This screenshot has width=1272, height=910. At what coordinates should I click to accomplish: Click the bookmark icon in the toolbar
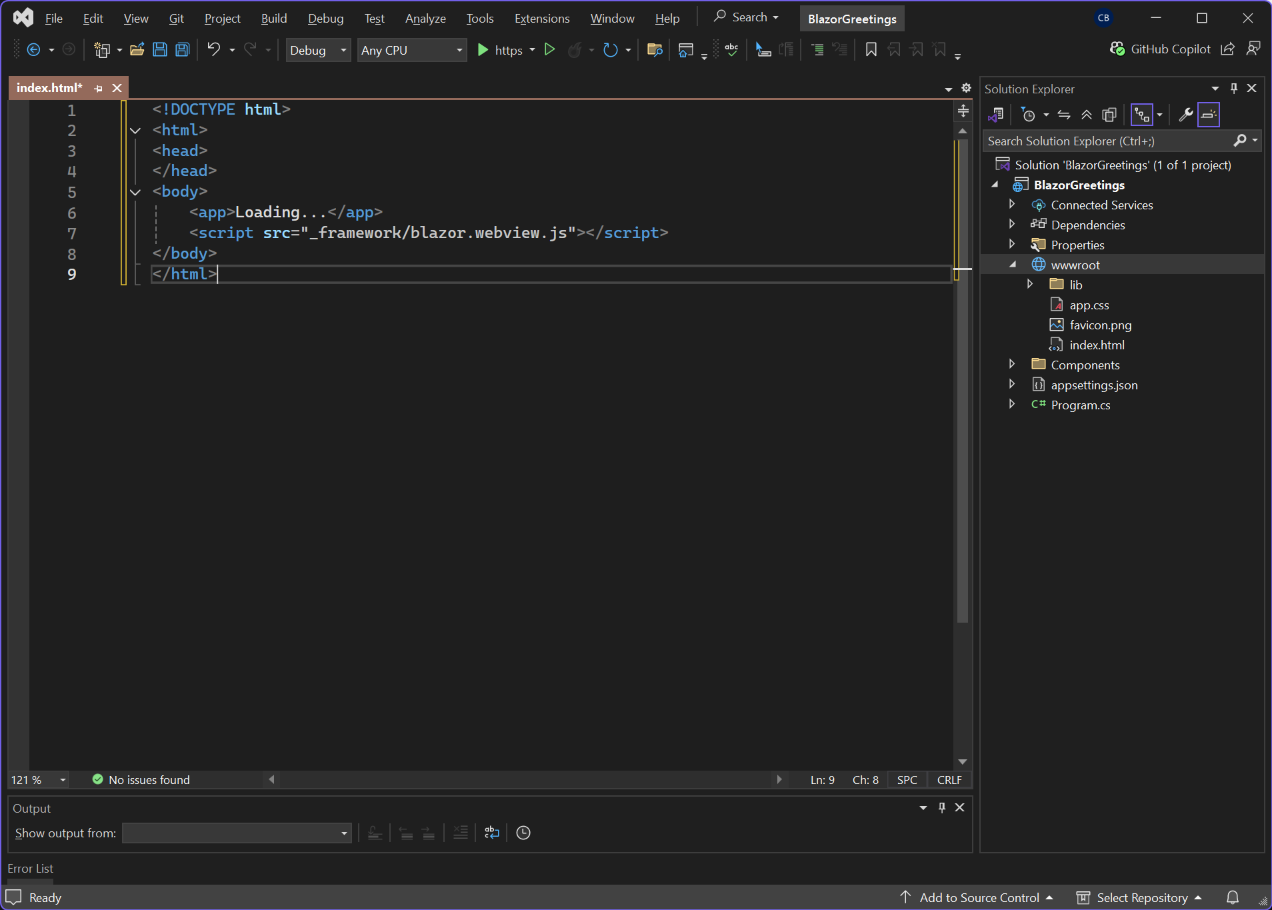coord(871,50)
